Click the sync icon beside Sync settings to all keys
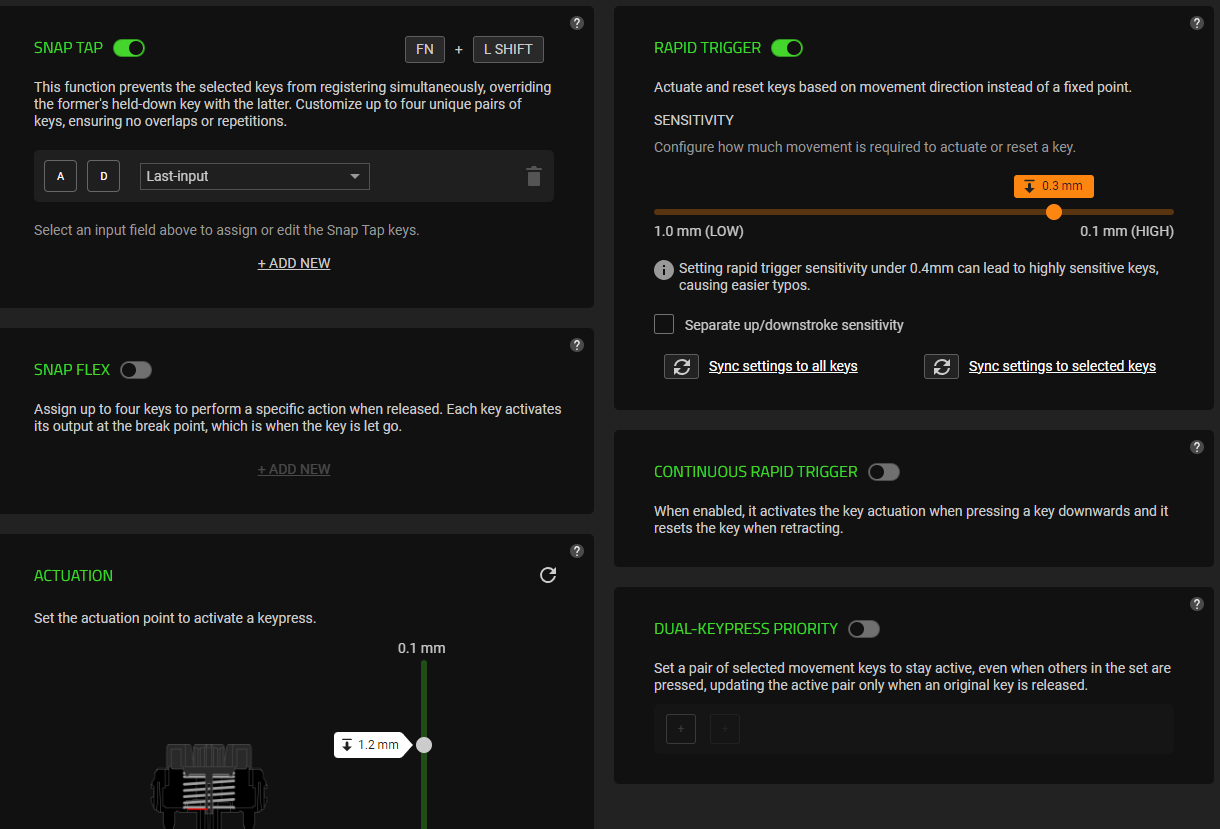 (681, 367)
